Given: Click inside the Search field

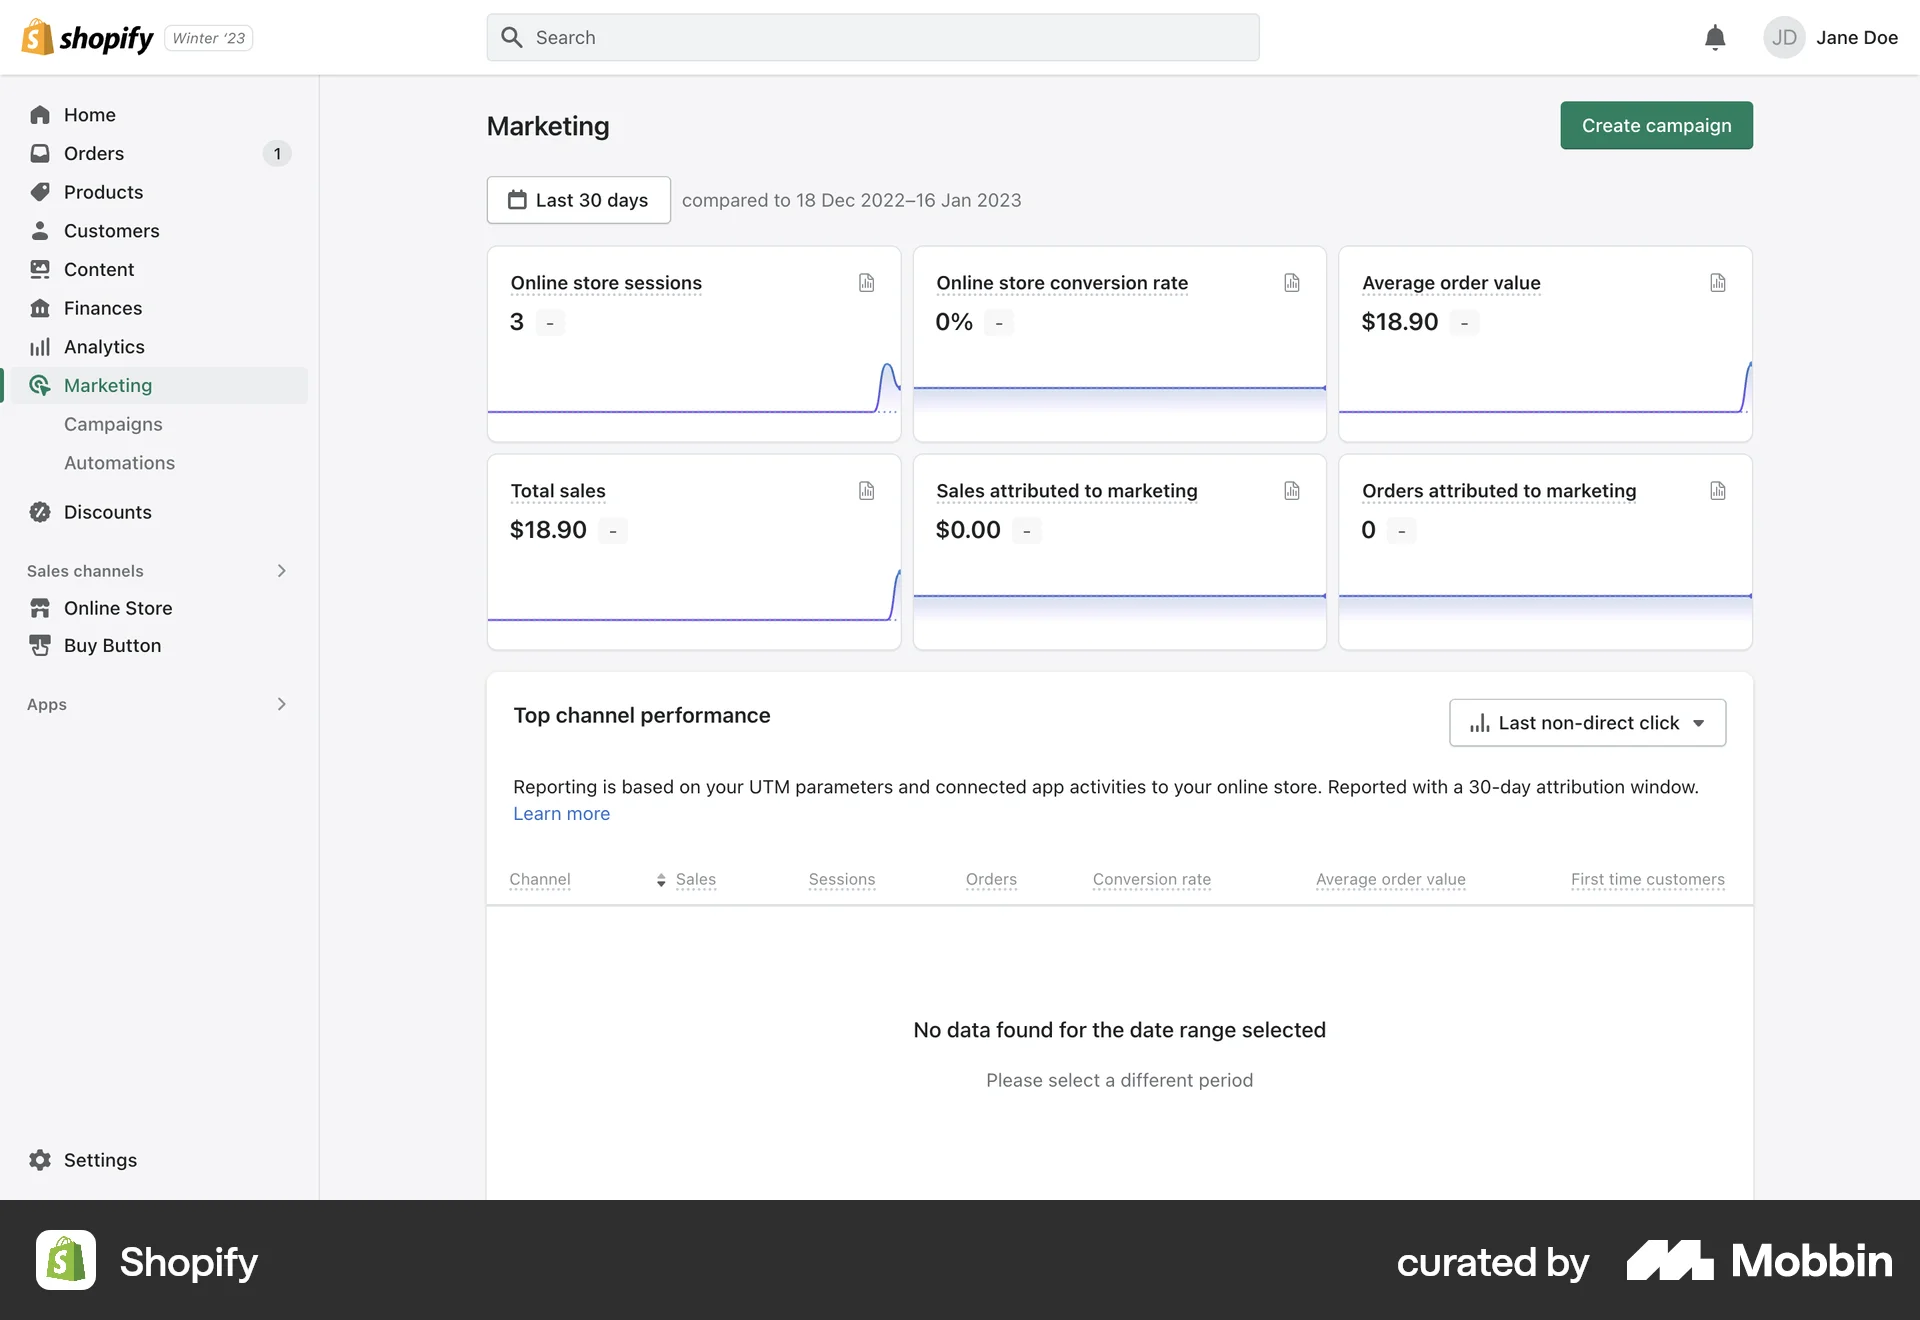Looking at the screenshot, I should 872,37.
